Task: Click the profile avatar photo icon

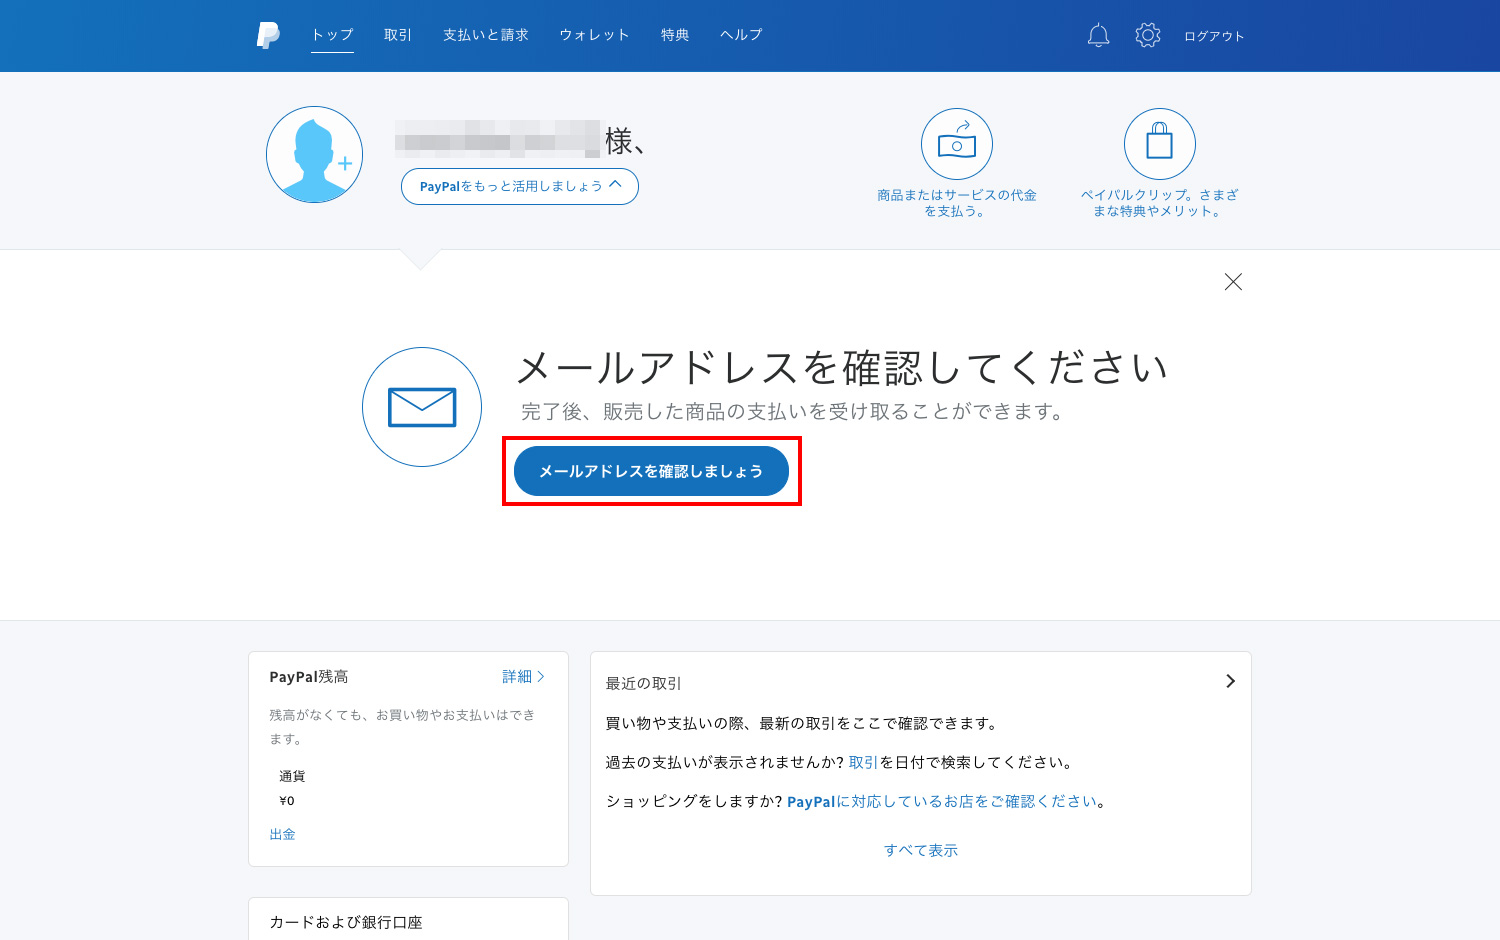Action: click(x=314, y=154)
